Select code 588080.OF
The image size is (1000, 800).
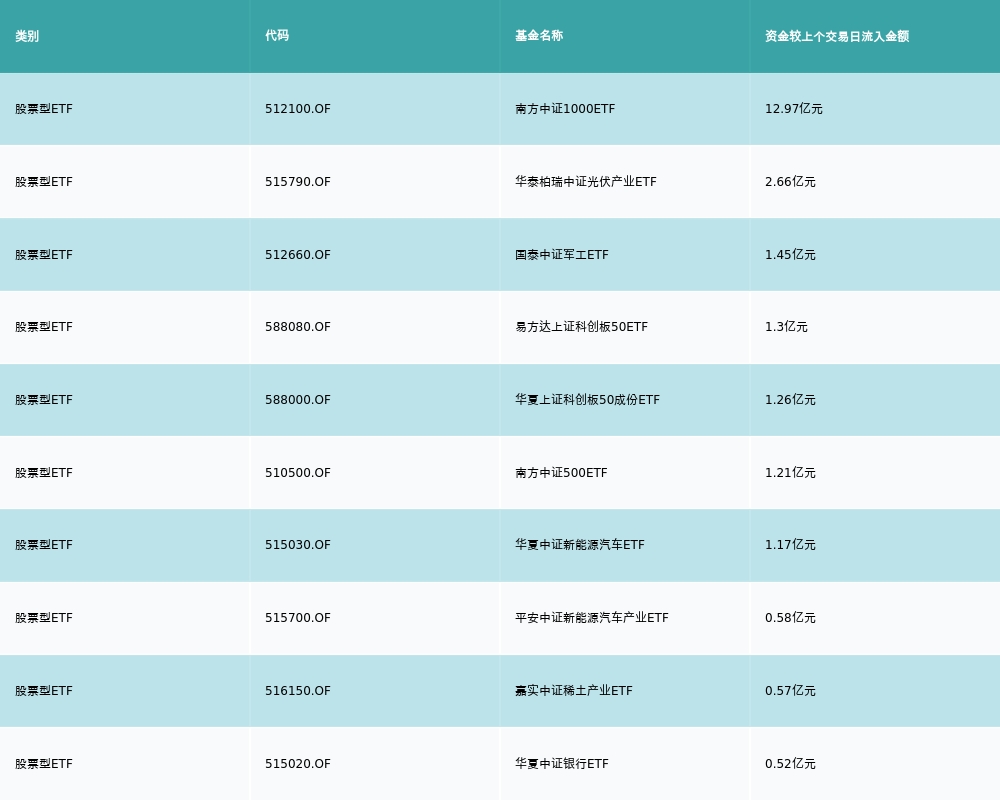[x=298, y=327]
